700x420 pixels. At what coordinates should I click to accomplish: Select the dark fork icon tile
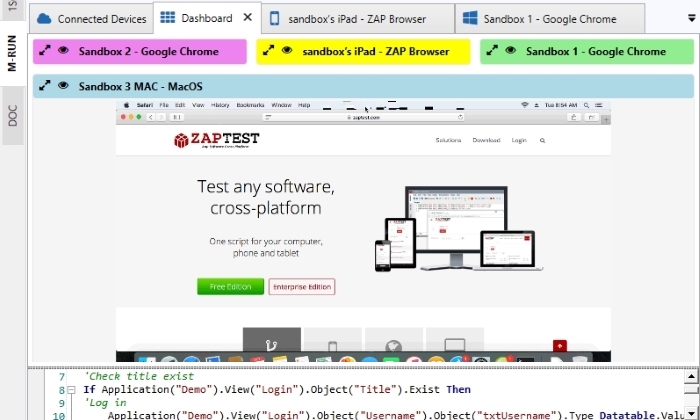pos(271,341)
